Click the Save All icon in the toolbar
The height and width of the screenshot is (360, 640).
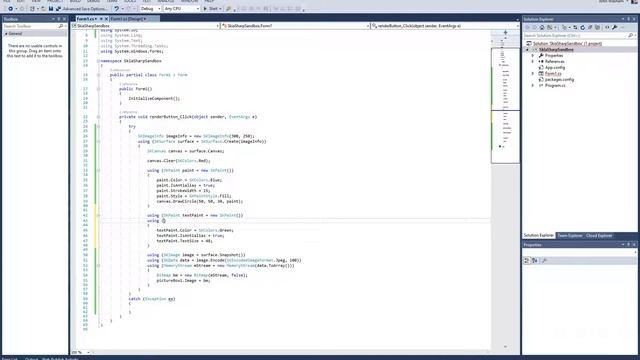point(58,9)
